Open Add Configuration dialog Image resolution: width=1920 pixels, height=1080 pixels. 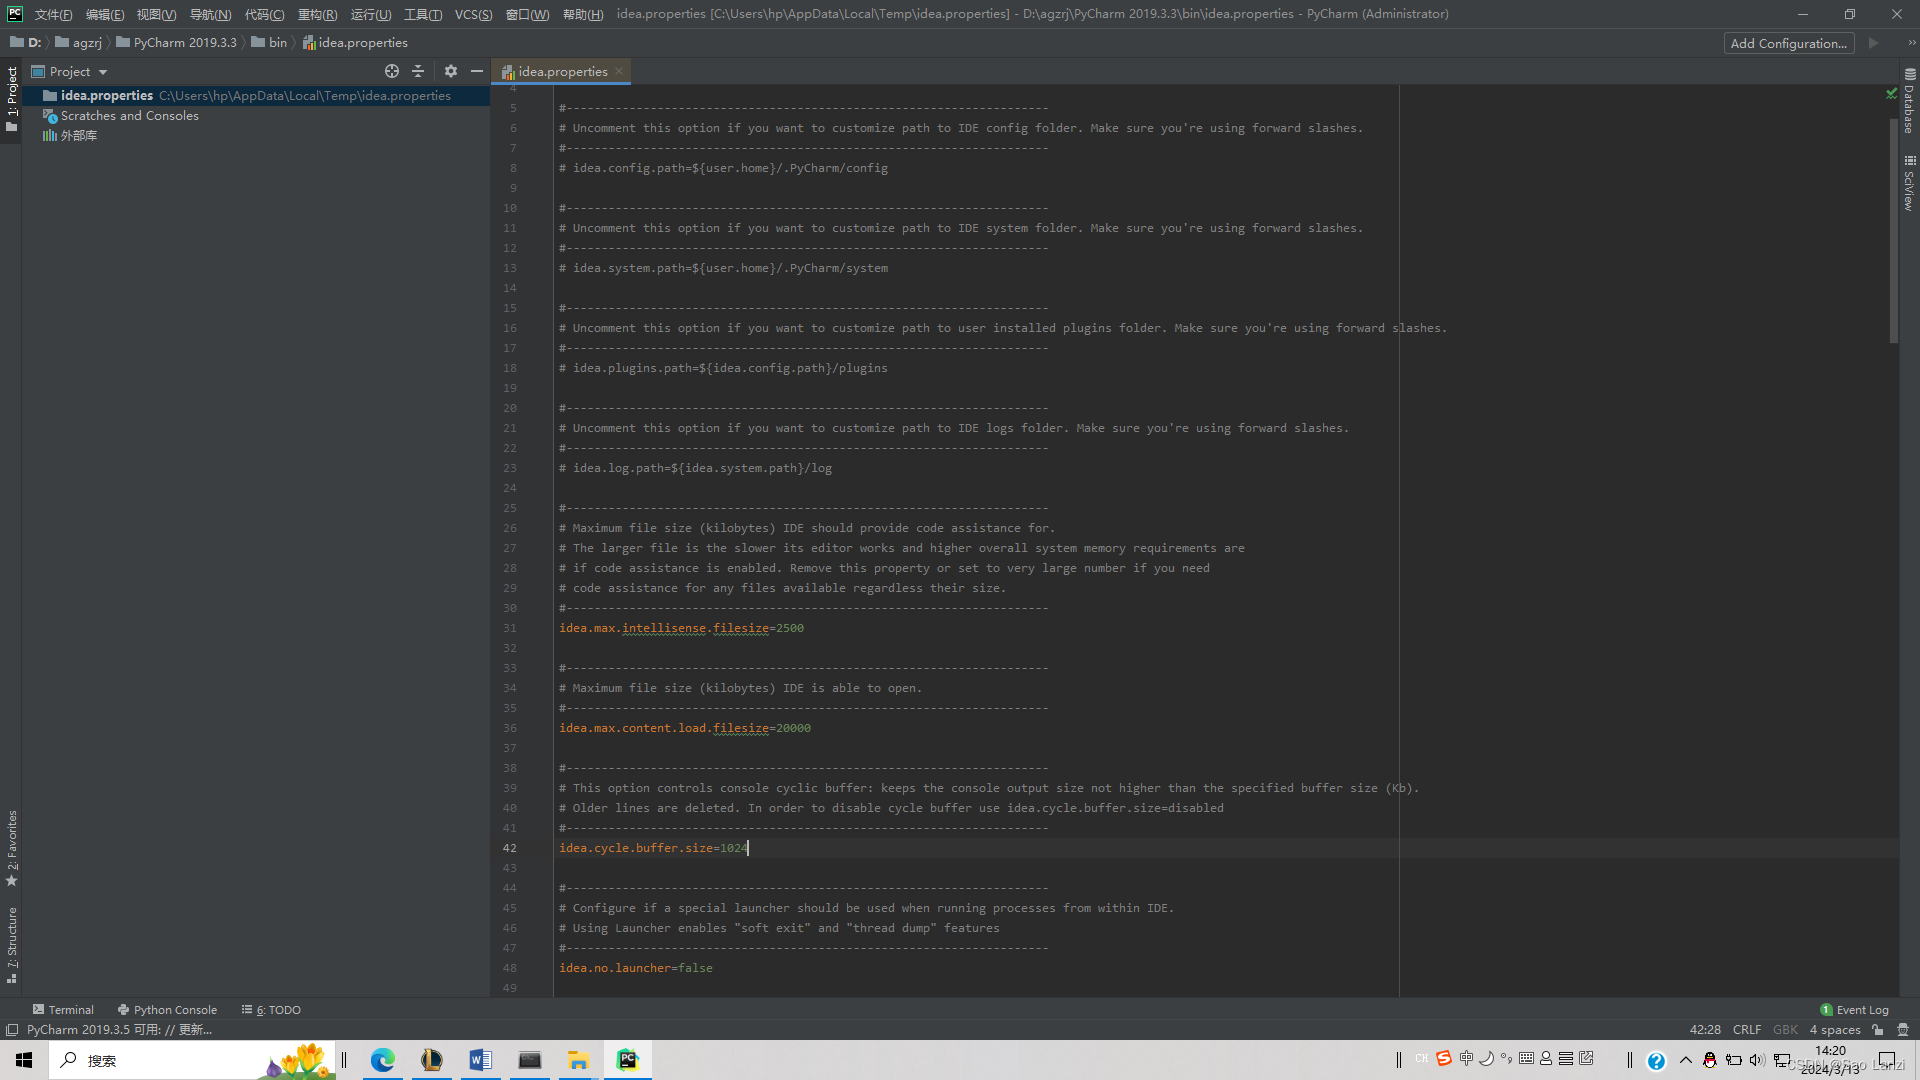[1788, 43]
